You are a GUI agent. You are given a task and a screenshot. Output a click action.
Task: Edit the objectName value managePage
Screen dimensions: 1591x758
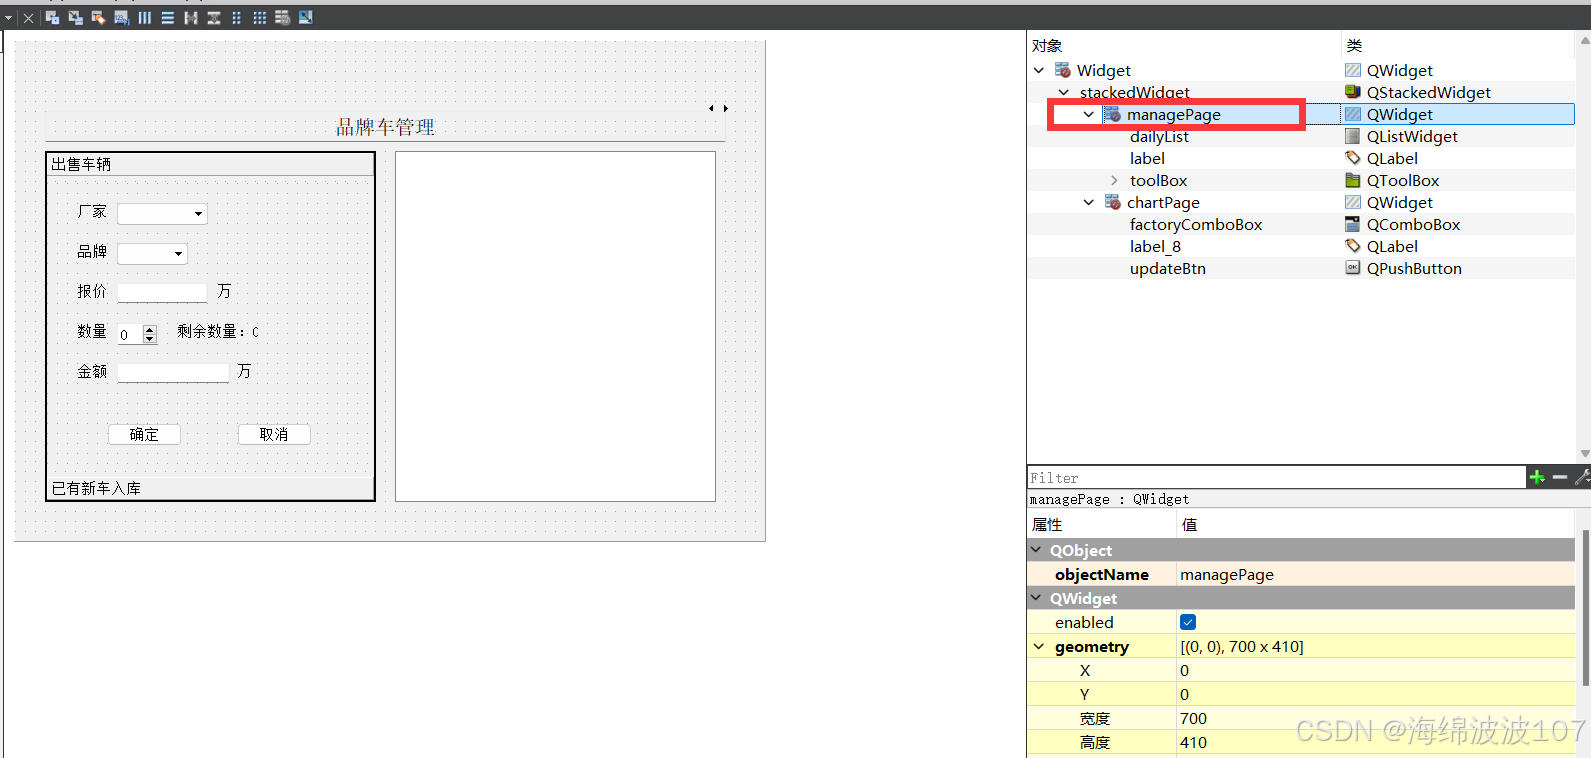[1376, 574]
